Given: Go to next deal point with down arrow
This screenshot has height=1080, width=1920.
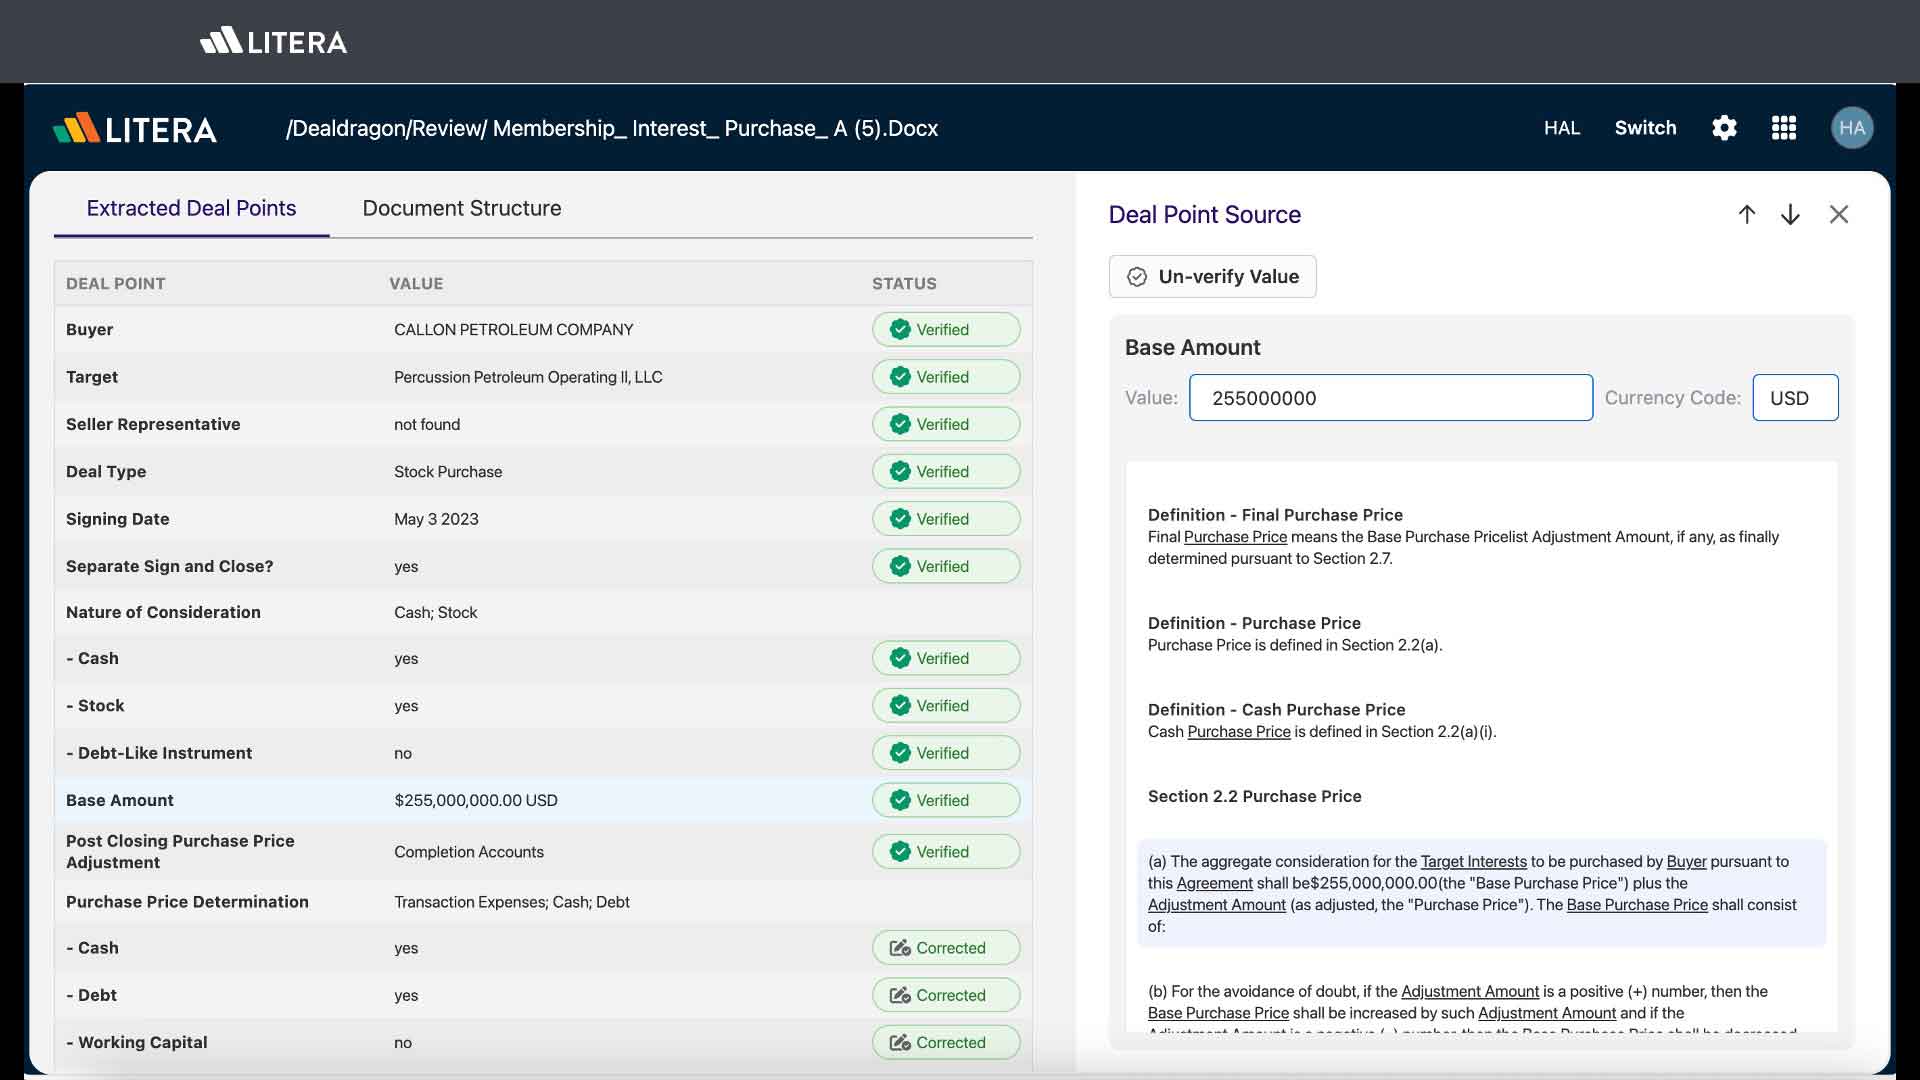Looking at the screenshot, I should tap(1791, 215).
